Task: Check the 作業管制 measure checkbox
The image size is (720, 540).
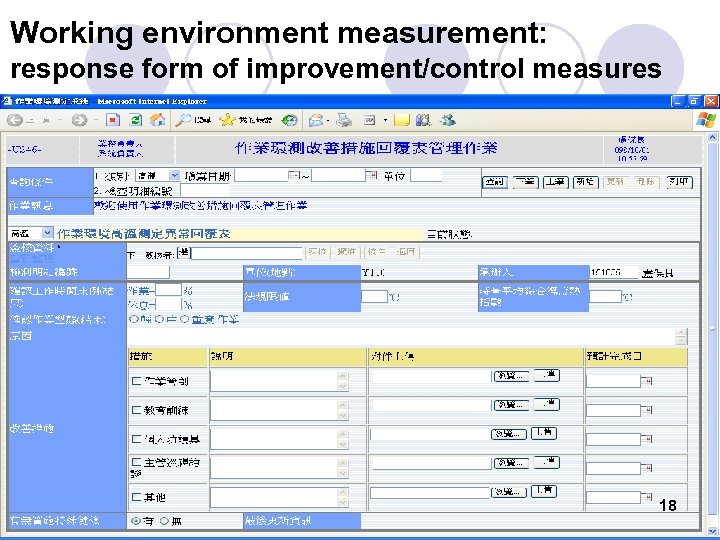Action: (x=136, y=381)
